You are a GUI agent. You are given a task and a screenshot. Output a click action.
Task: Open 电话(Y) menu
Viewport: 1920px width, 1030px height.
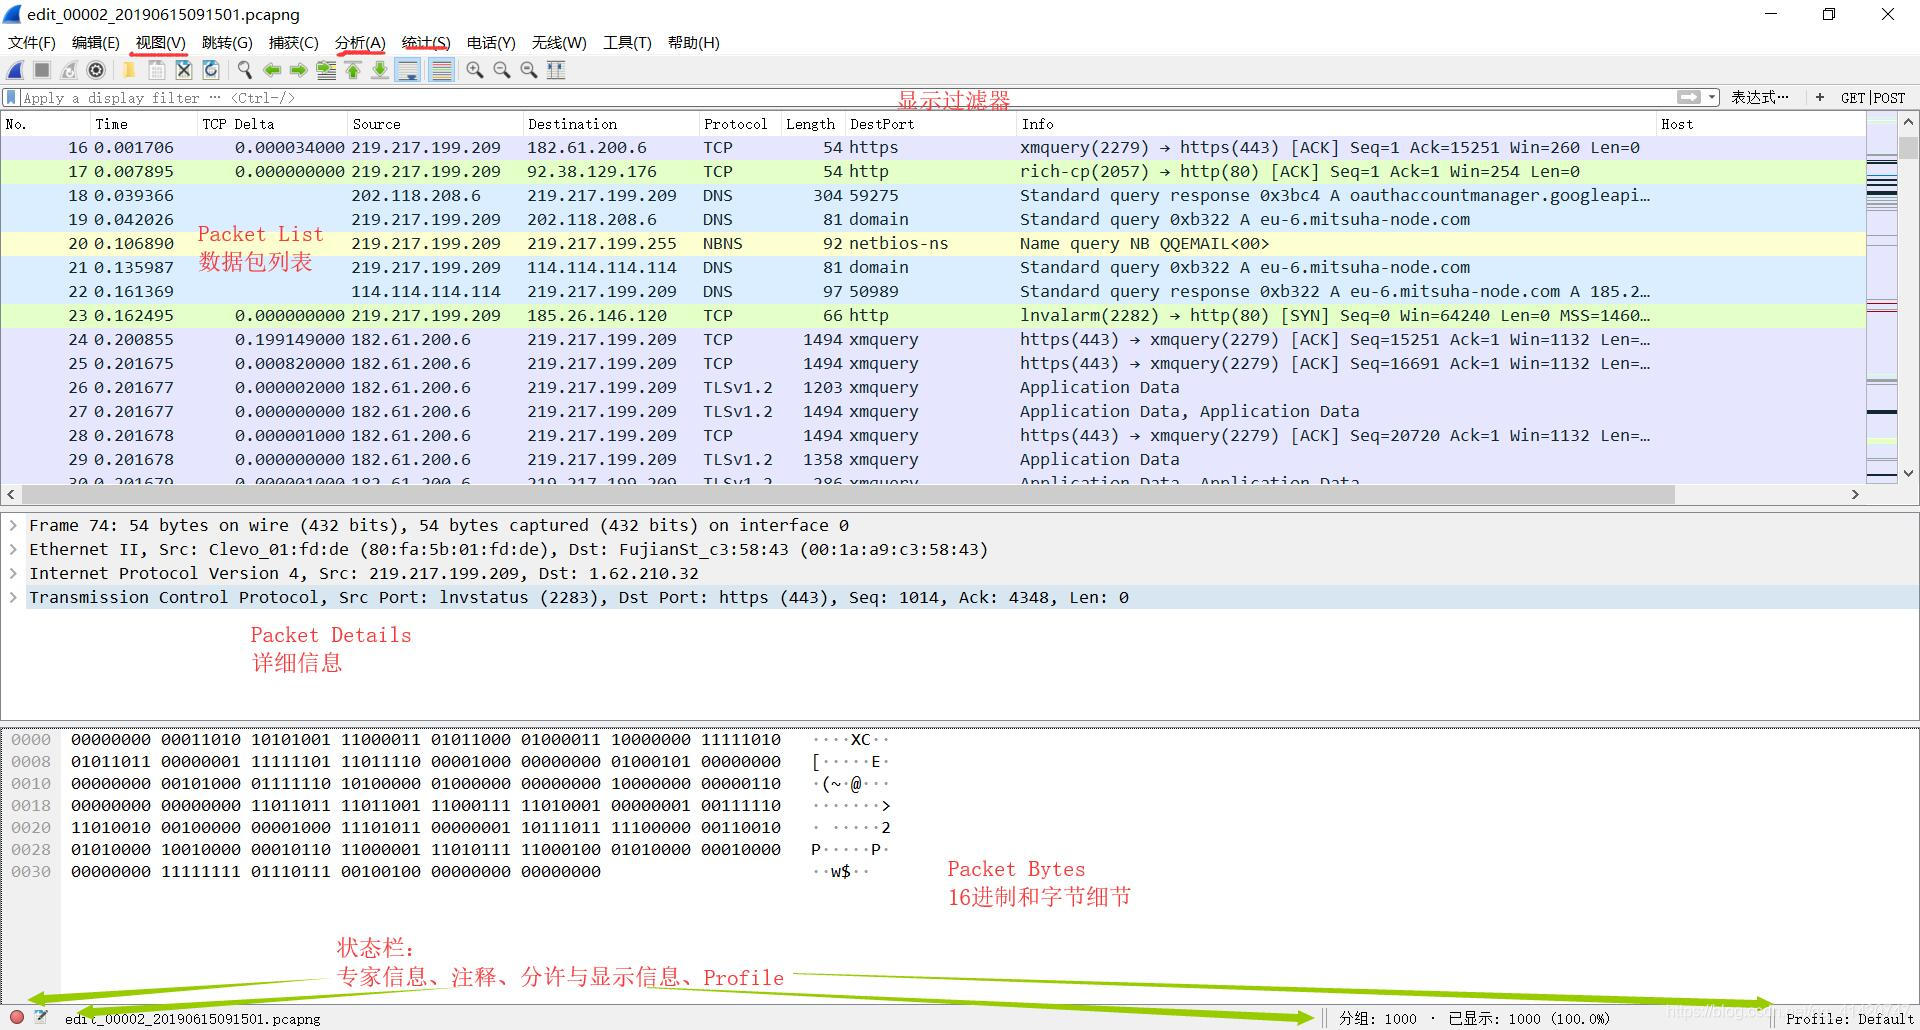491,42
